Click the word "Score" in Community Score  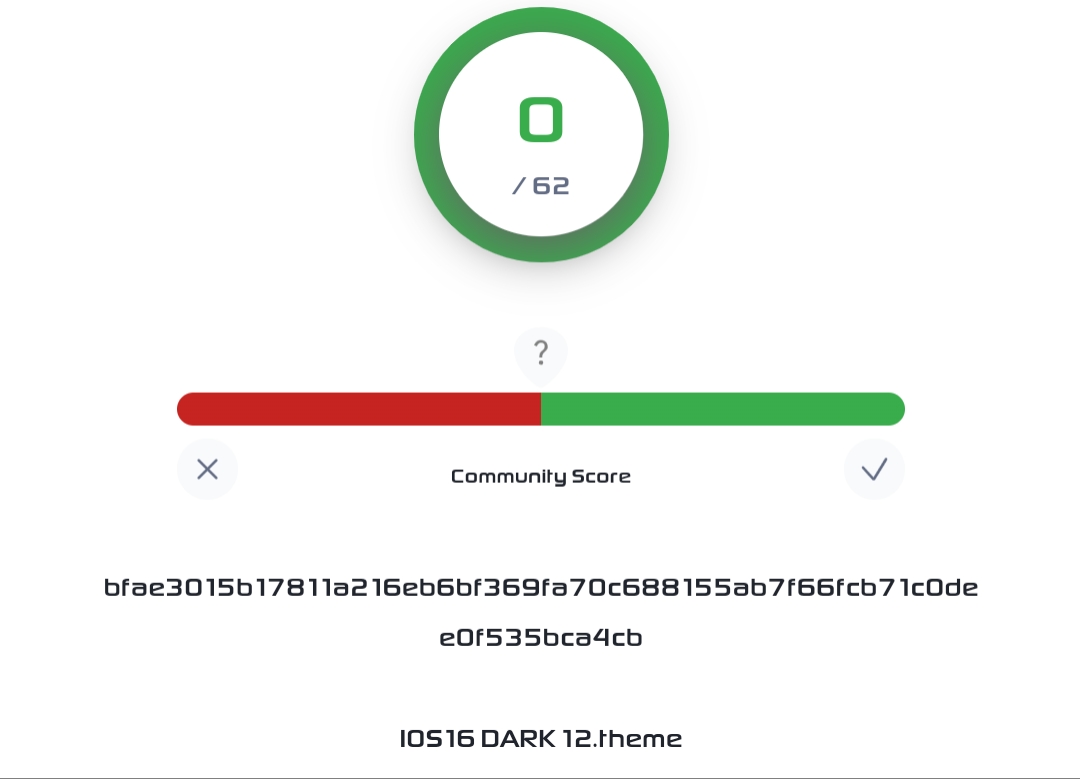(601, 476)
